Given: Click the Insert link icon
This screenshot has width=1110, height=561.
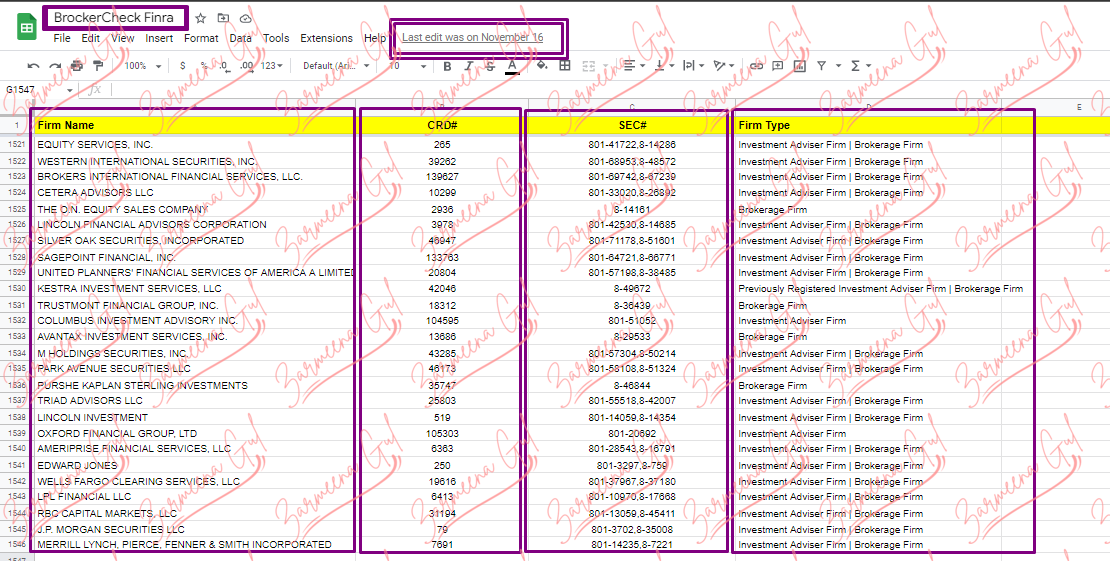Looking at the screenshot, I should coord(756,66).
